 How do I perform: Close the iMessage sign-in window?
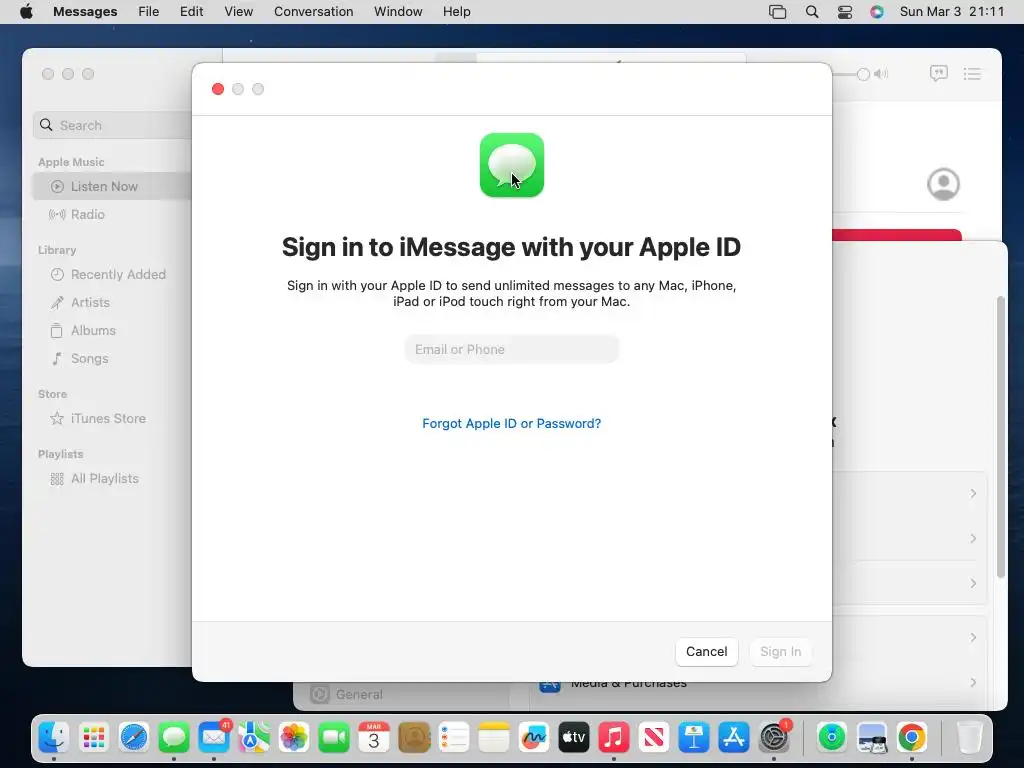point(218,89)
